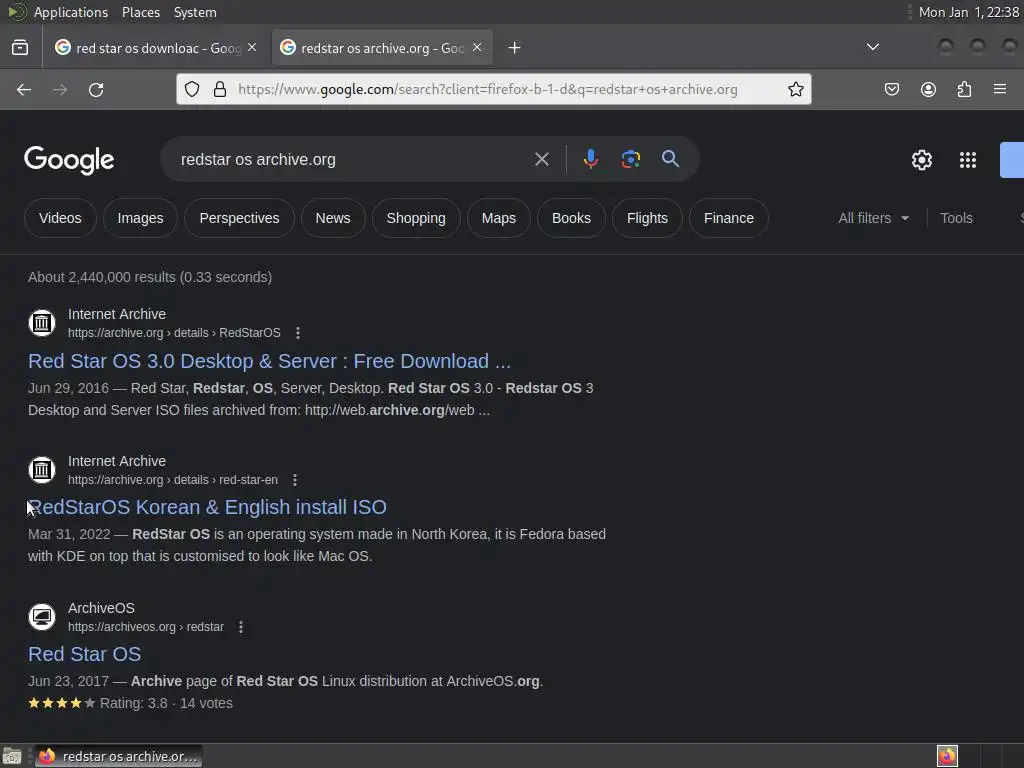Open the Applications menu
Image resolution: width=1024 pixels, height=768 pixels.
[71, 12]
